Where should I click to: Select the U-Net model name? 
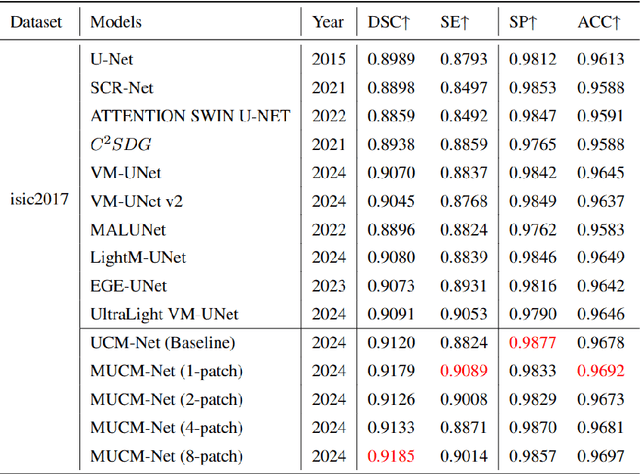(x=114, y=58)
